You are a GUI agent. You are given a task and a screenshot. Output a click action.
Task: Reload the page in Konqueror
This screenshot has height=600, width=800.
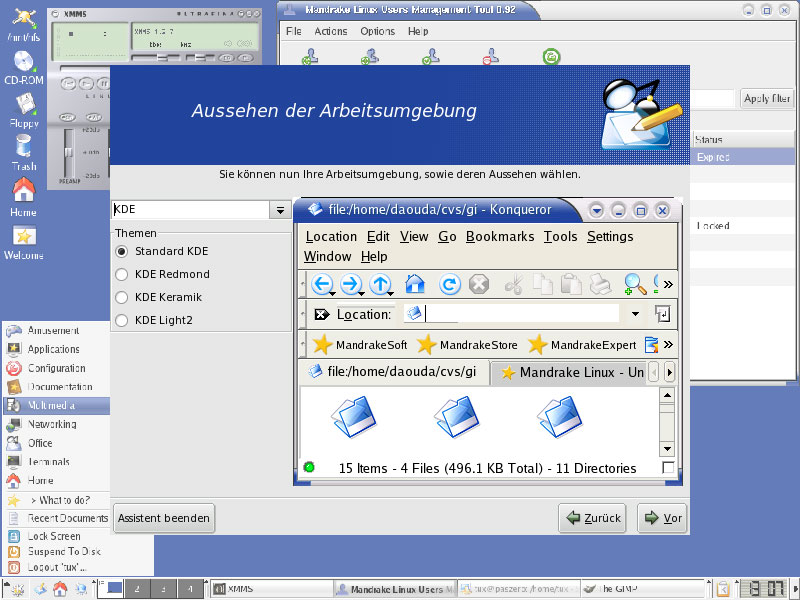450,285
